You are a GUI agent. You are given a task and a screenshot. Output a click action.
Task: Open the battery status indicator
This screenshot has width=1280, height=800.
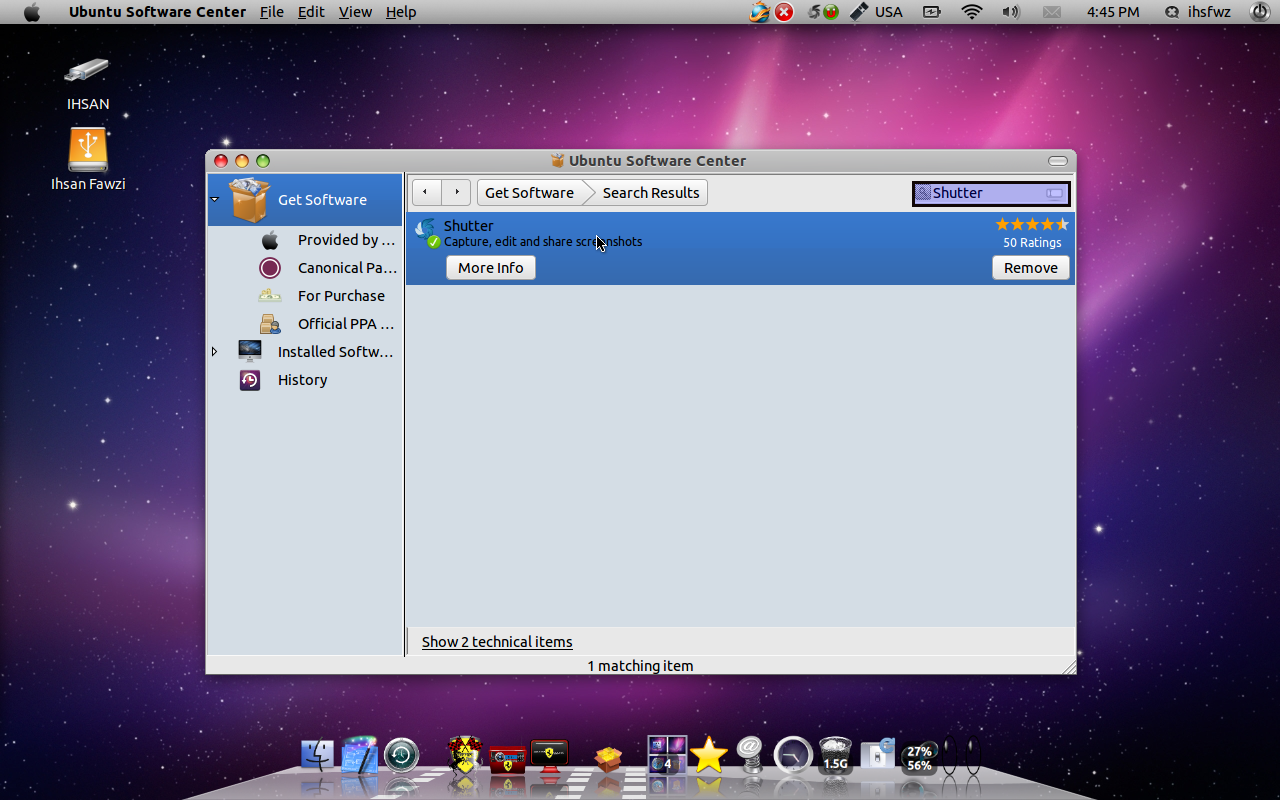[x=932, y=12]
